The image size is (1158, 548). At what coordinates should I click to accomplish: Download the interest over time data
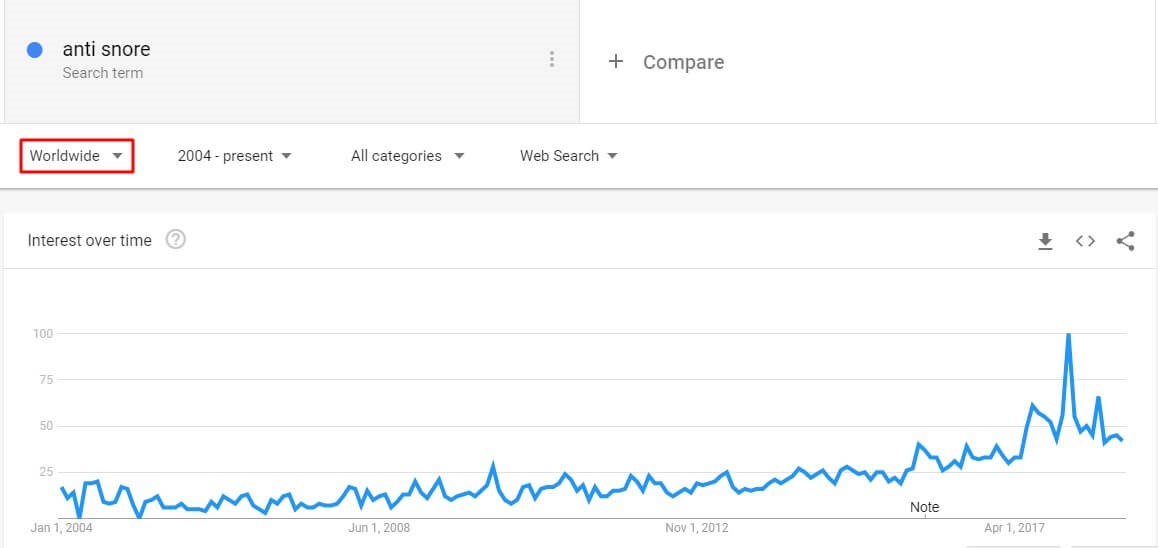1045,241
